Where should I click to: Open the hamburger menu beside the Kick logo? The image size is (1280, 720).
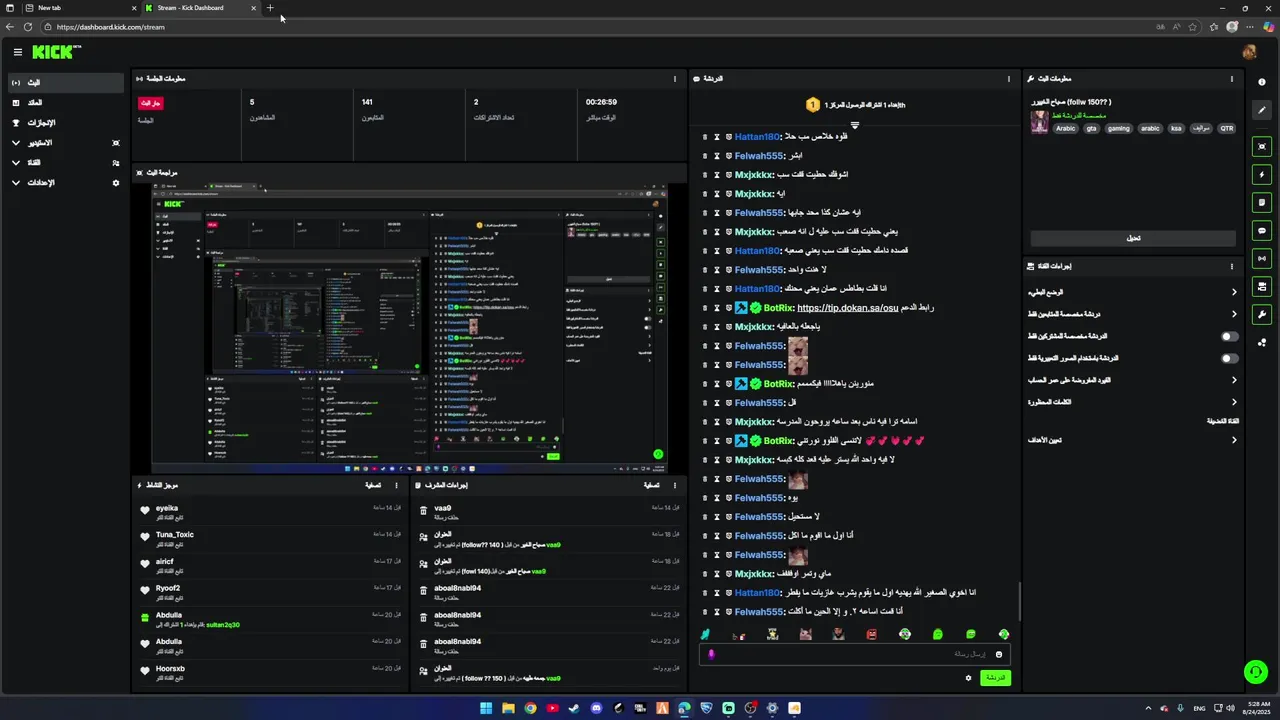(x=18, y=52)
